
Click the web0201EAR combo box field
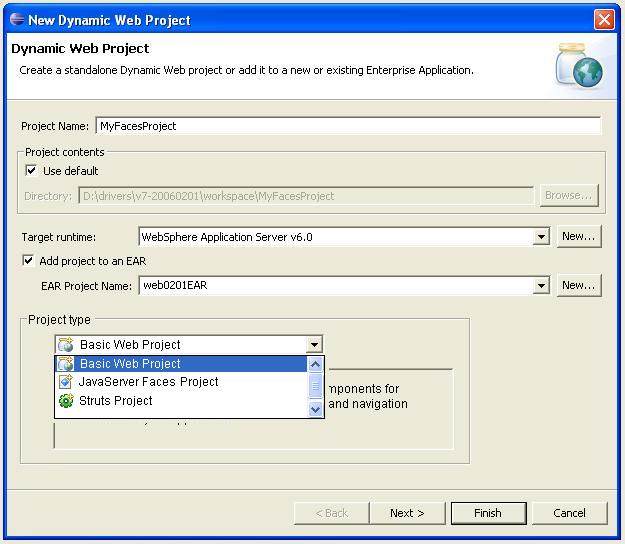coord(344,286)
